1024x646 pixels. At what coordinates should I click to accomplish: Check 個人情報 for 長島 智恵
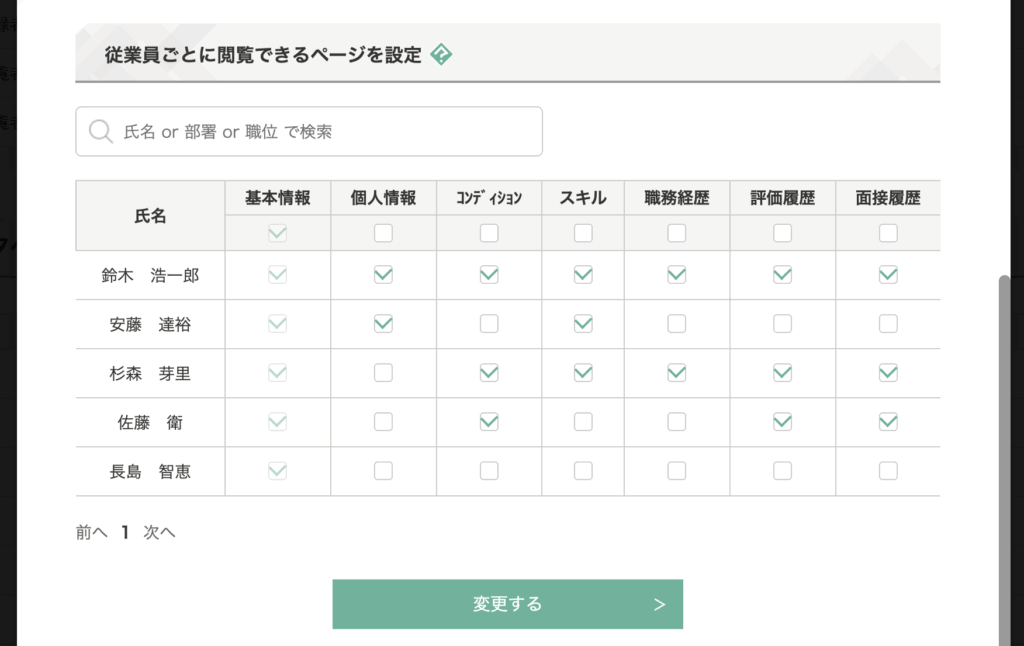pyautogui.click(x=383, y=471)
